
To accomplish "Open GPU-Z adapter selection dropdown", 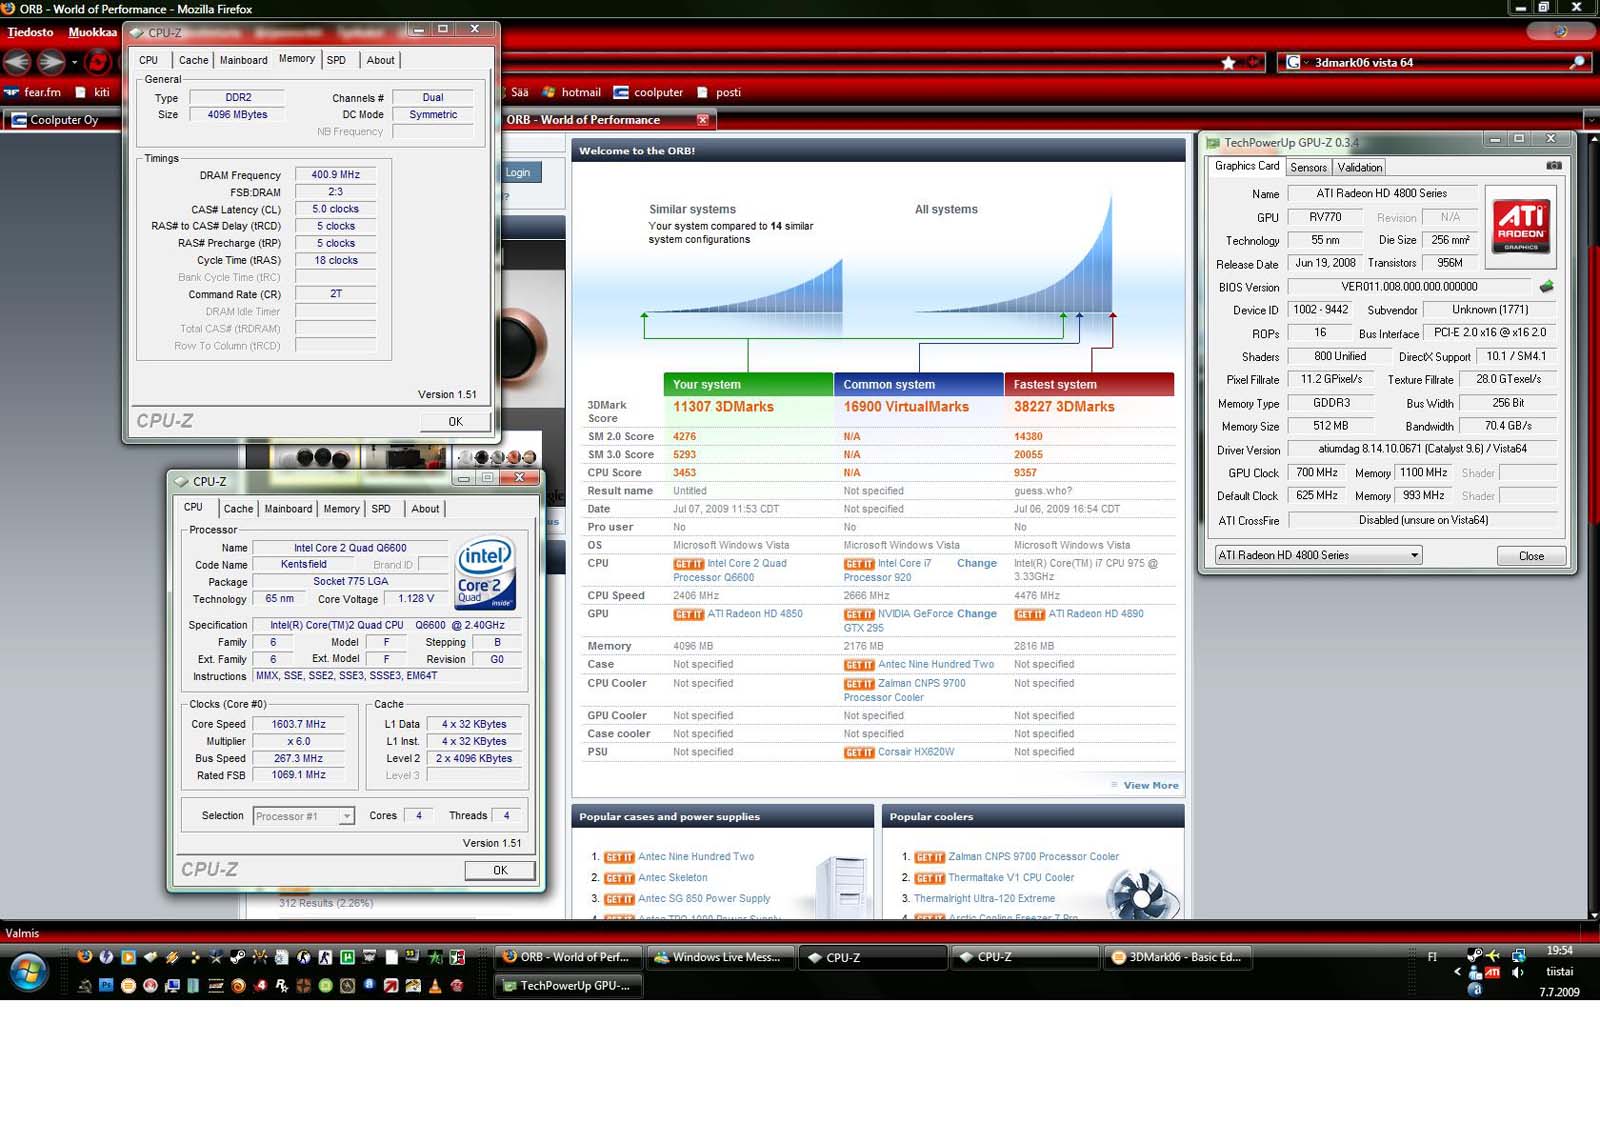I will (x=1414, y=555).
